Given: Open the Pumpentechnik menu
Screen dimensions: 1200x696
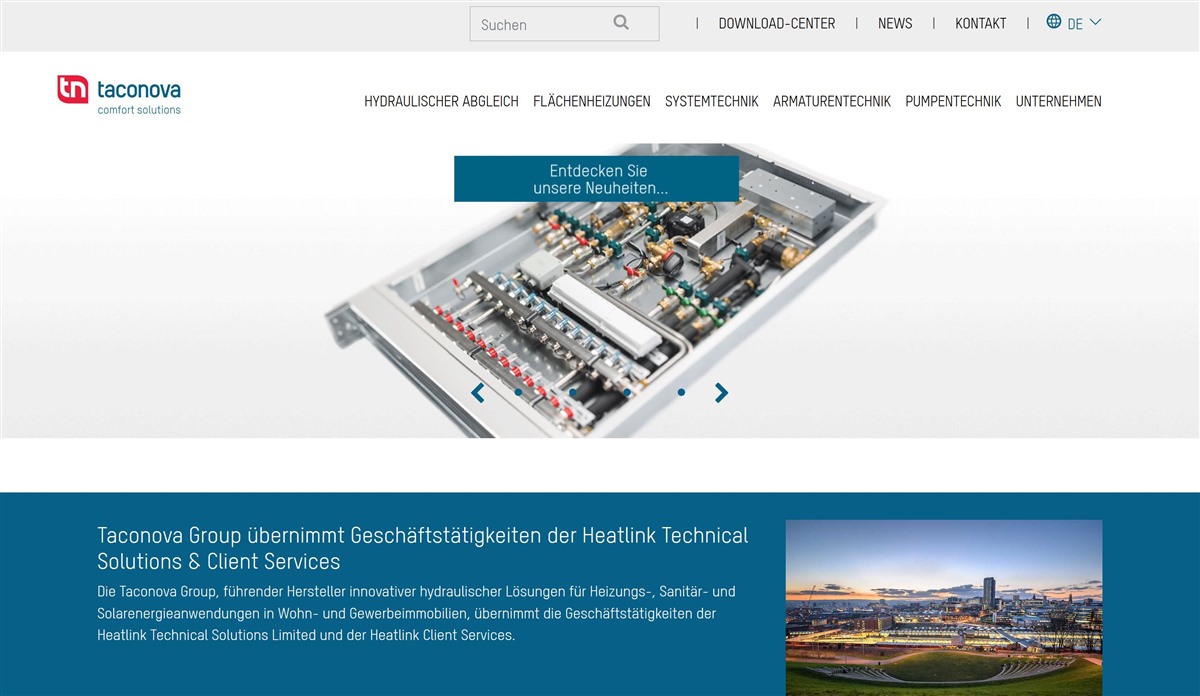Looking at the screenshot, I should point(953,101).
